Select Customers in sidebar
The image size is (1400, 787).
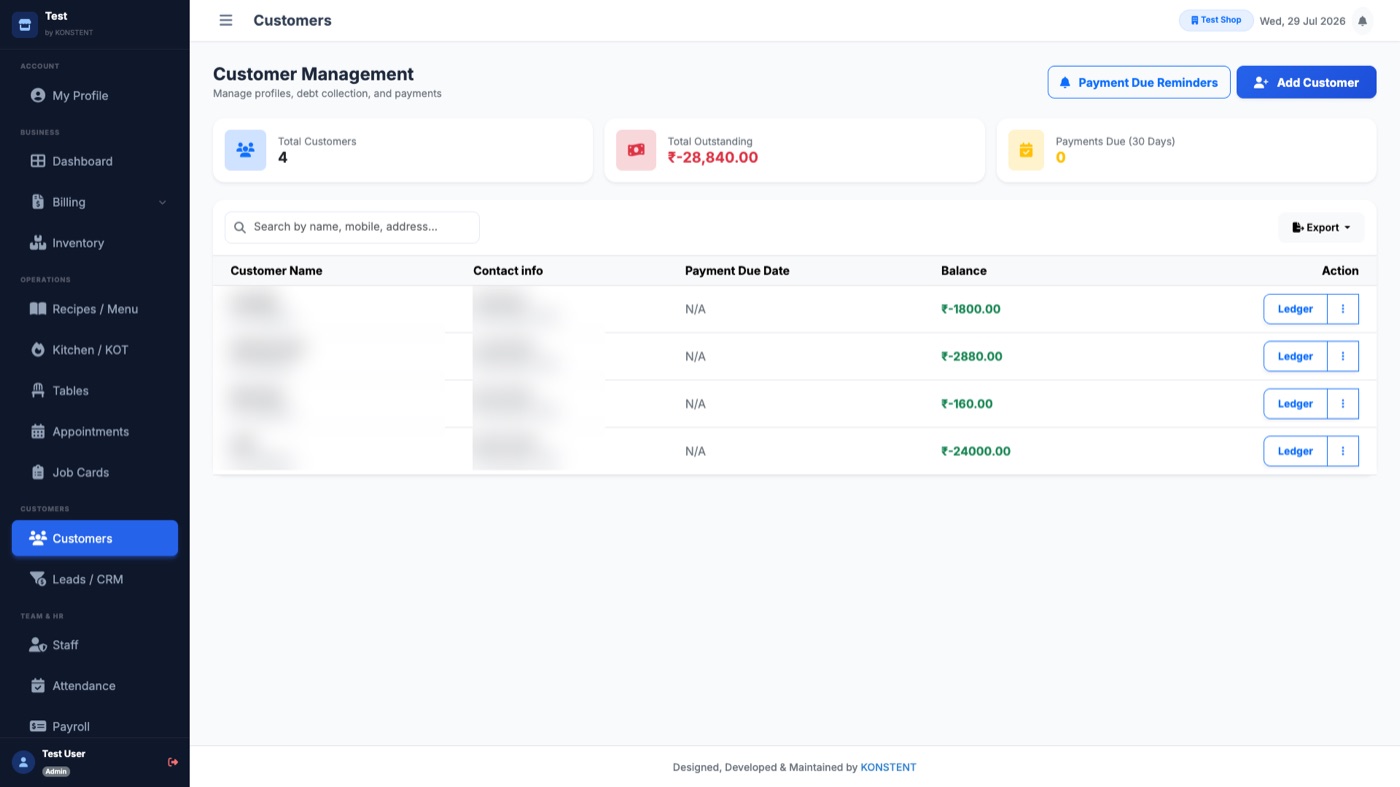tap(95, 538)
